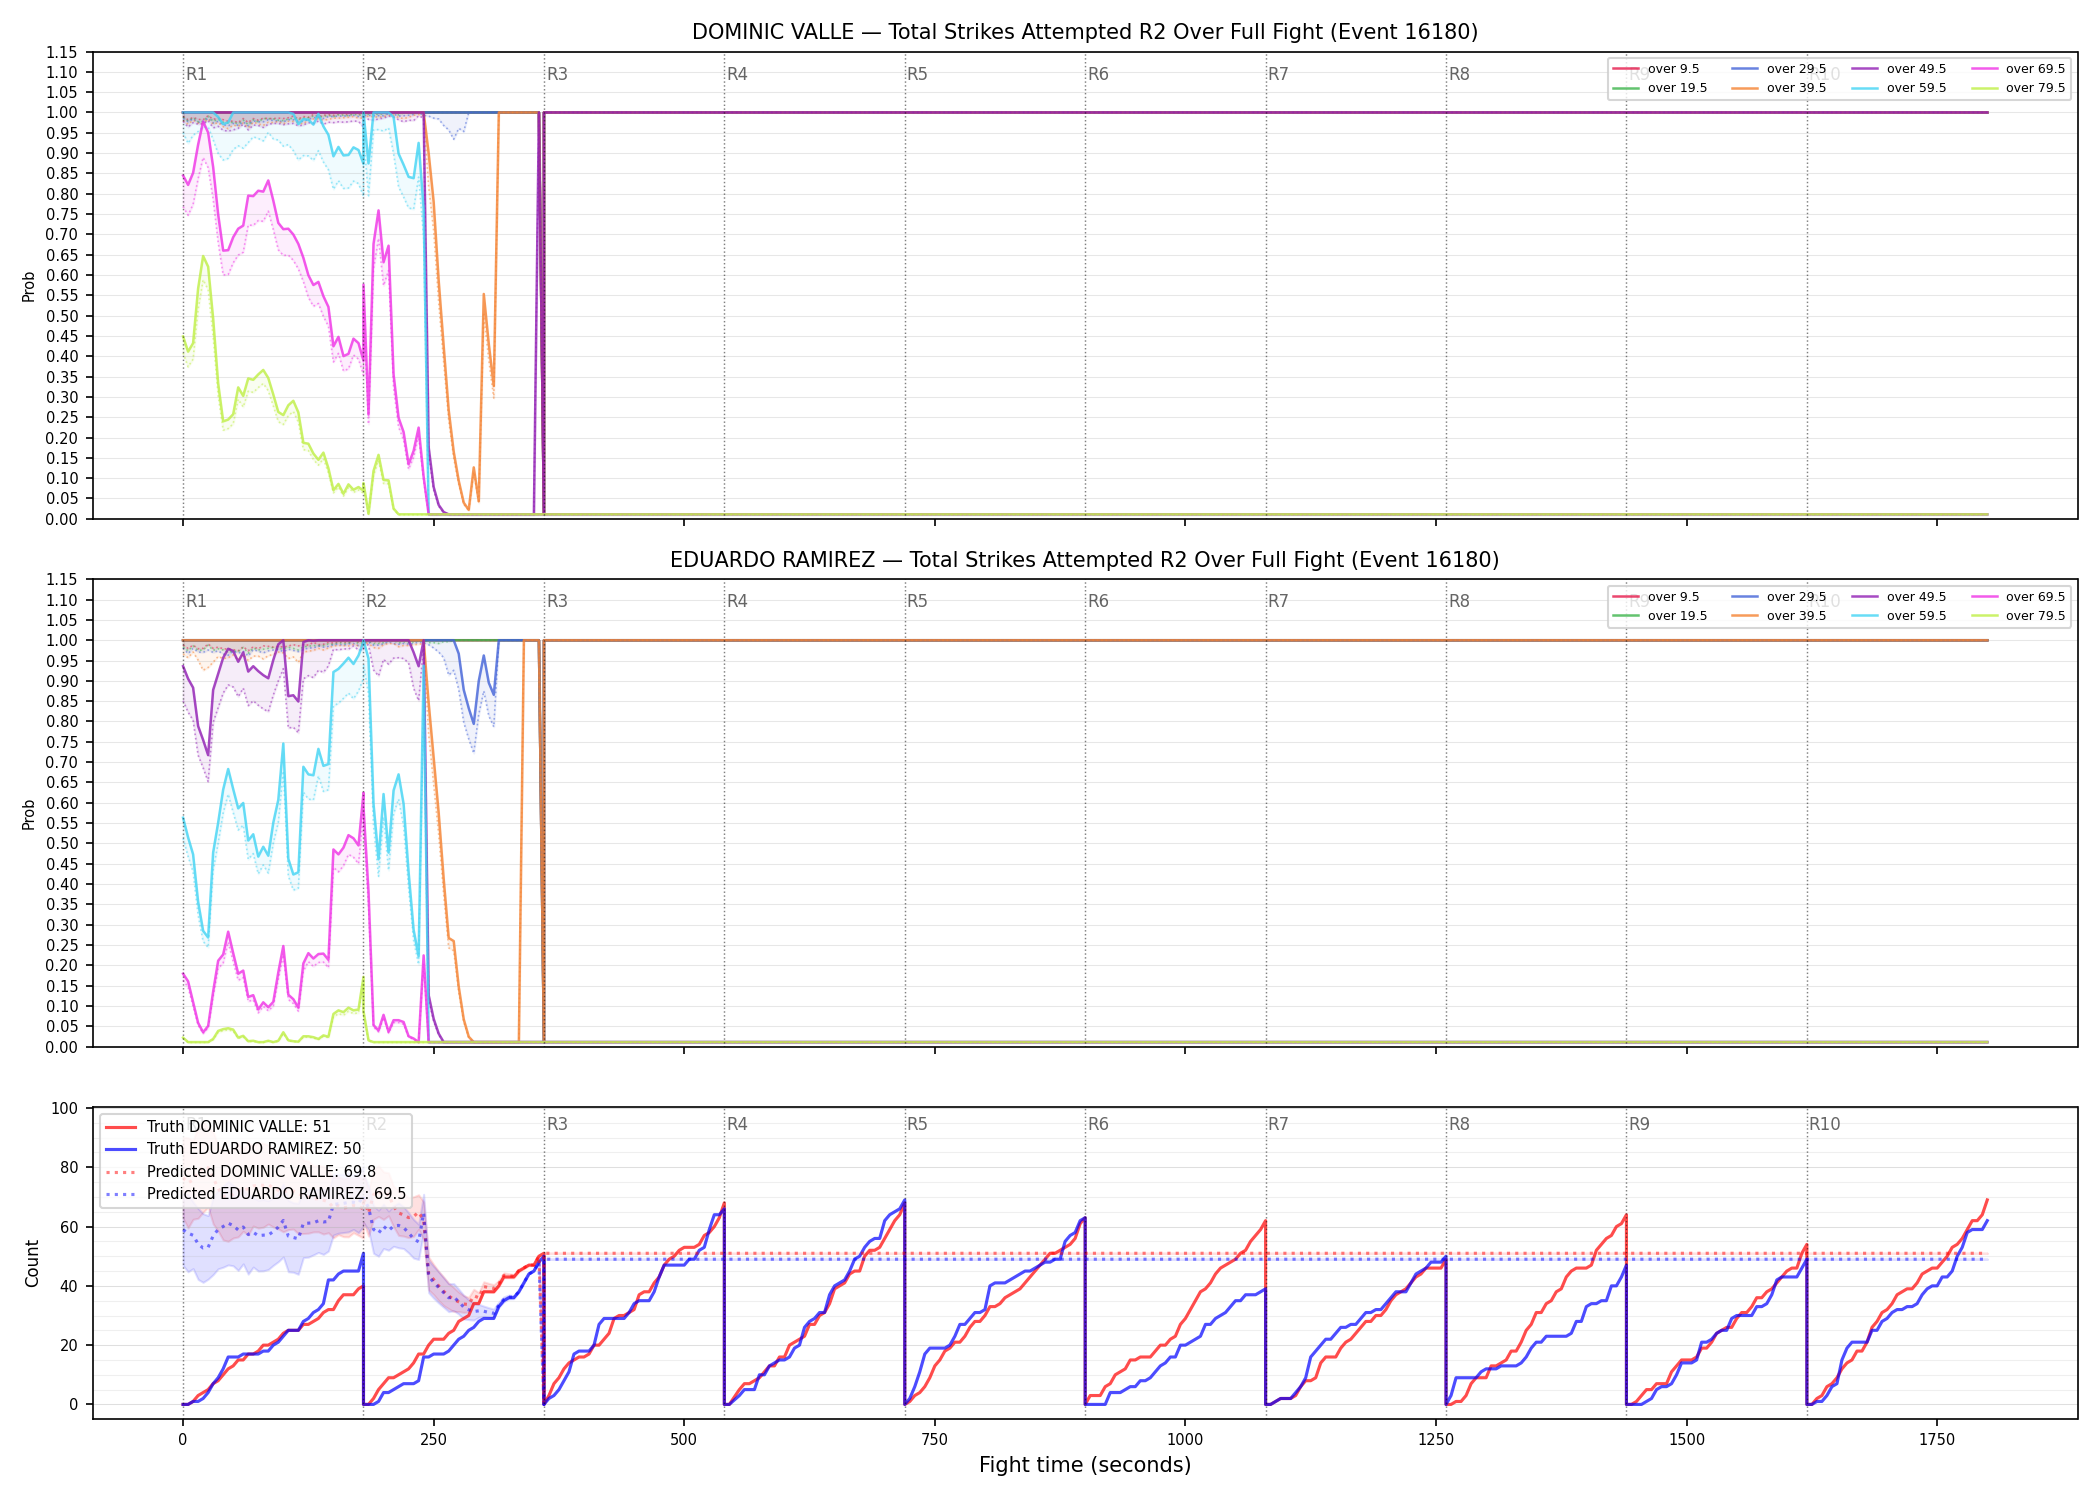Click 'Truth EDUARDO RAMIREZ: 50' legend entry
The image size is (2100, 1500).
tap(233, 1148)
